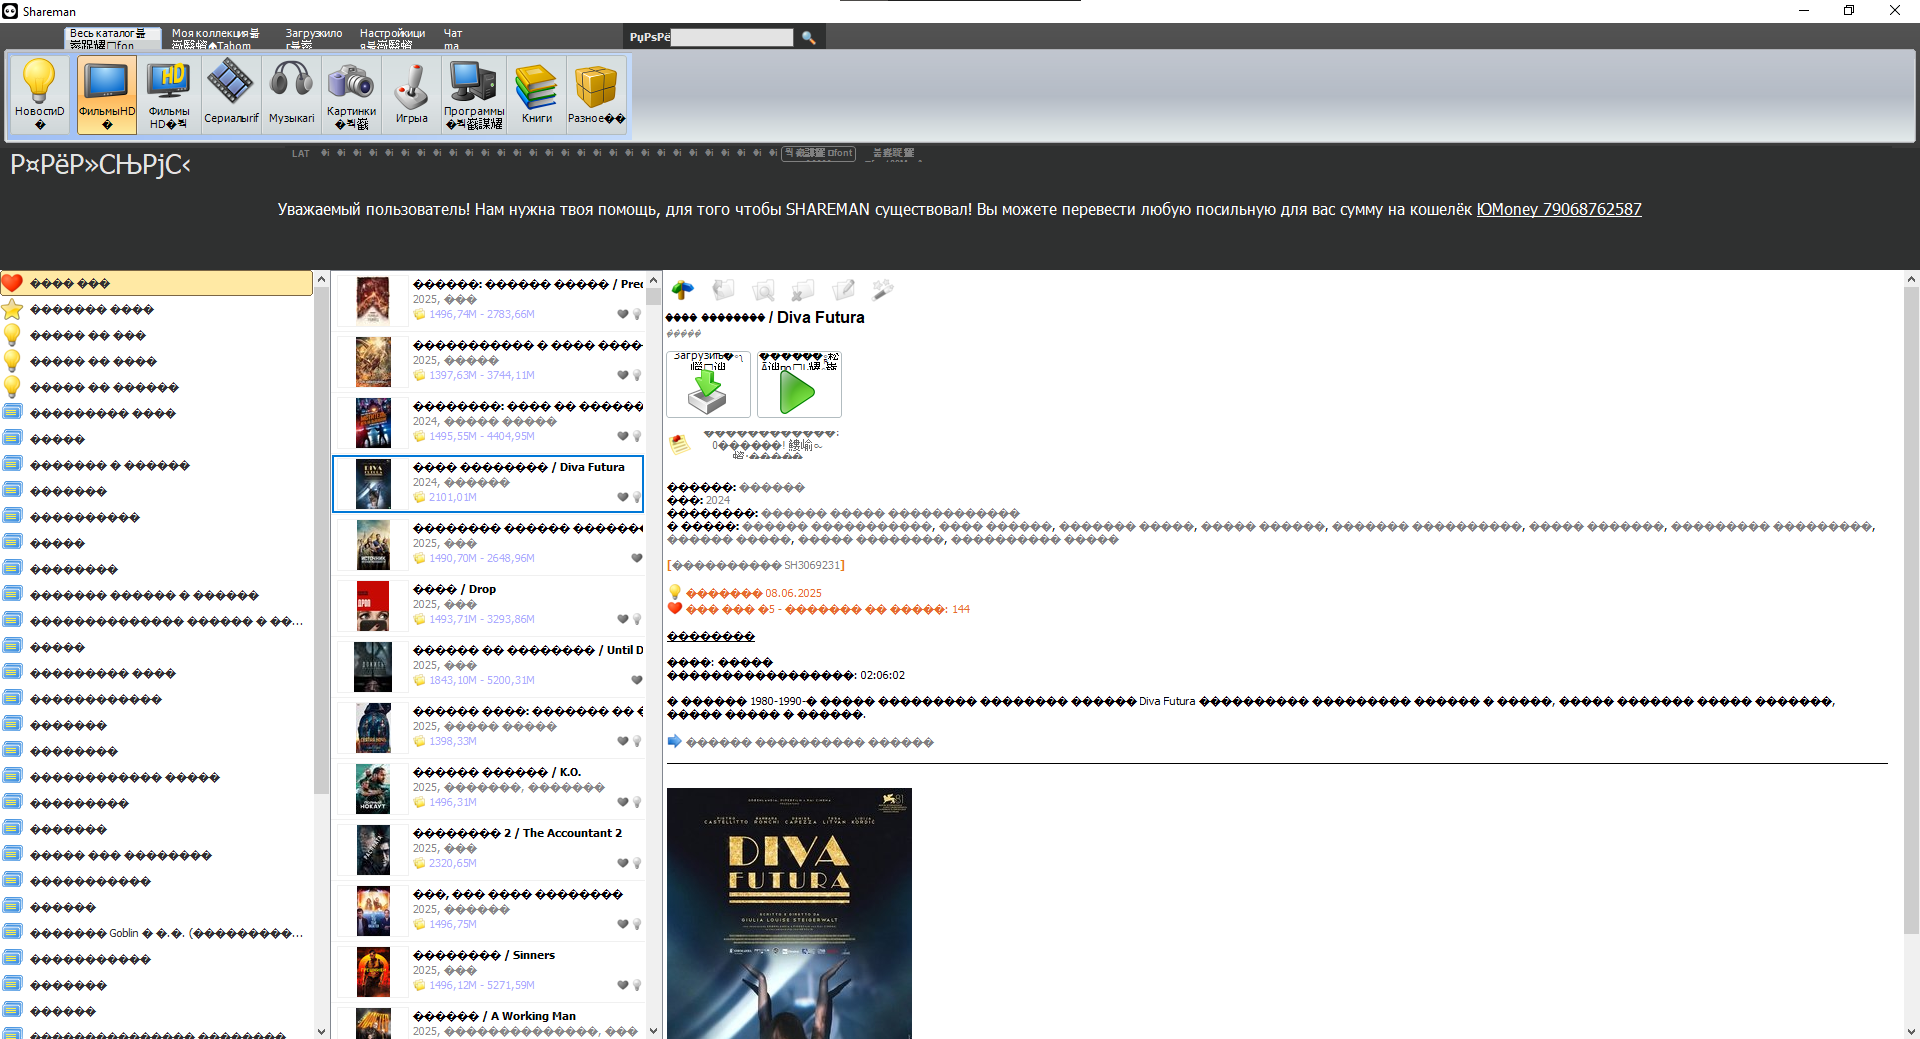Open the Новости lightbulb category

40,94
